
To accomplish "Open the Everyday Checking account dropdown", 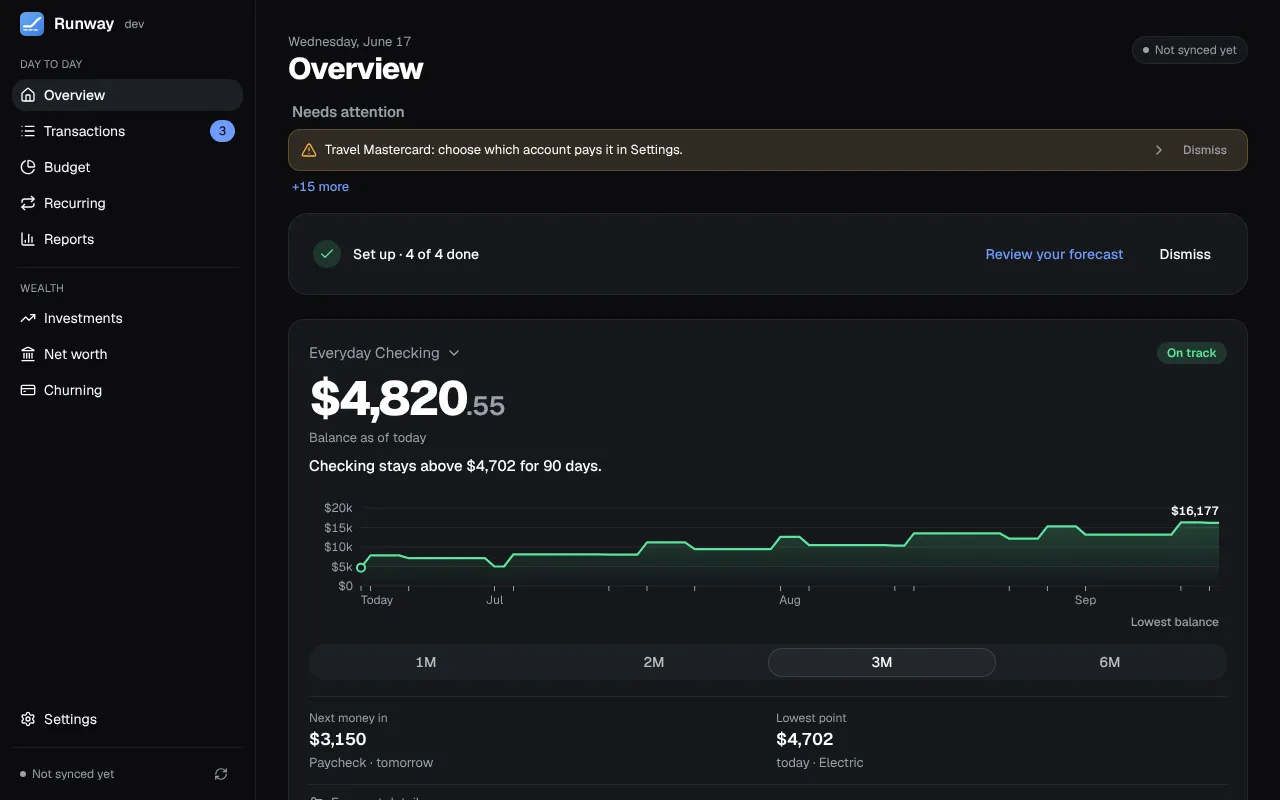I will [384, 353].
